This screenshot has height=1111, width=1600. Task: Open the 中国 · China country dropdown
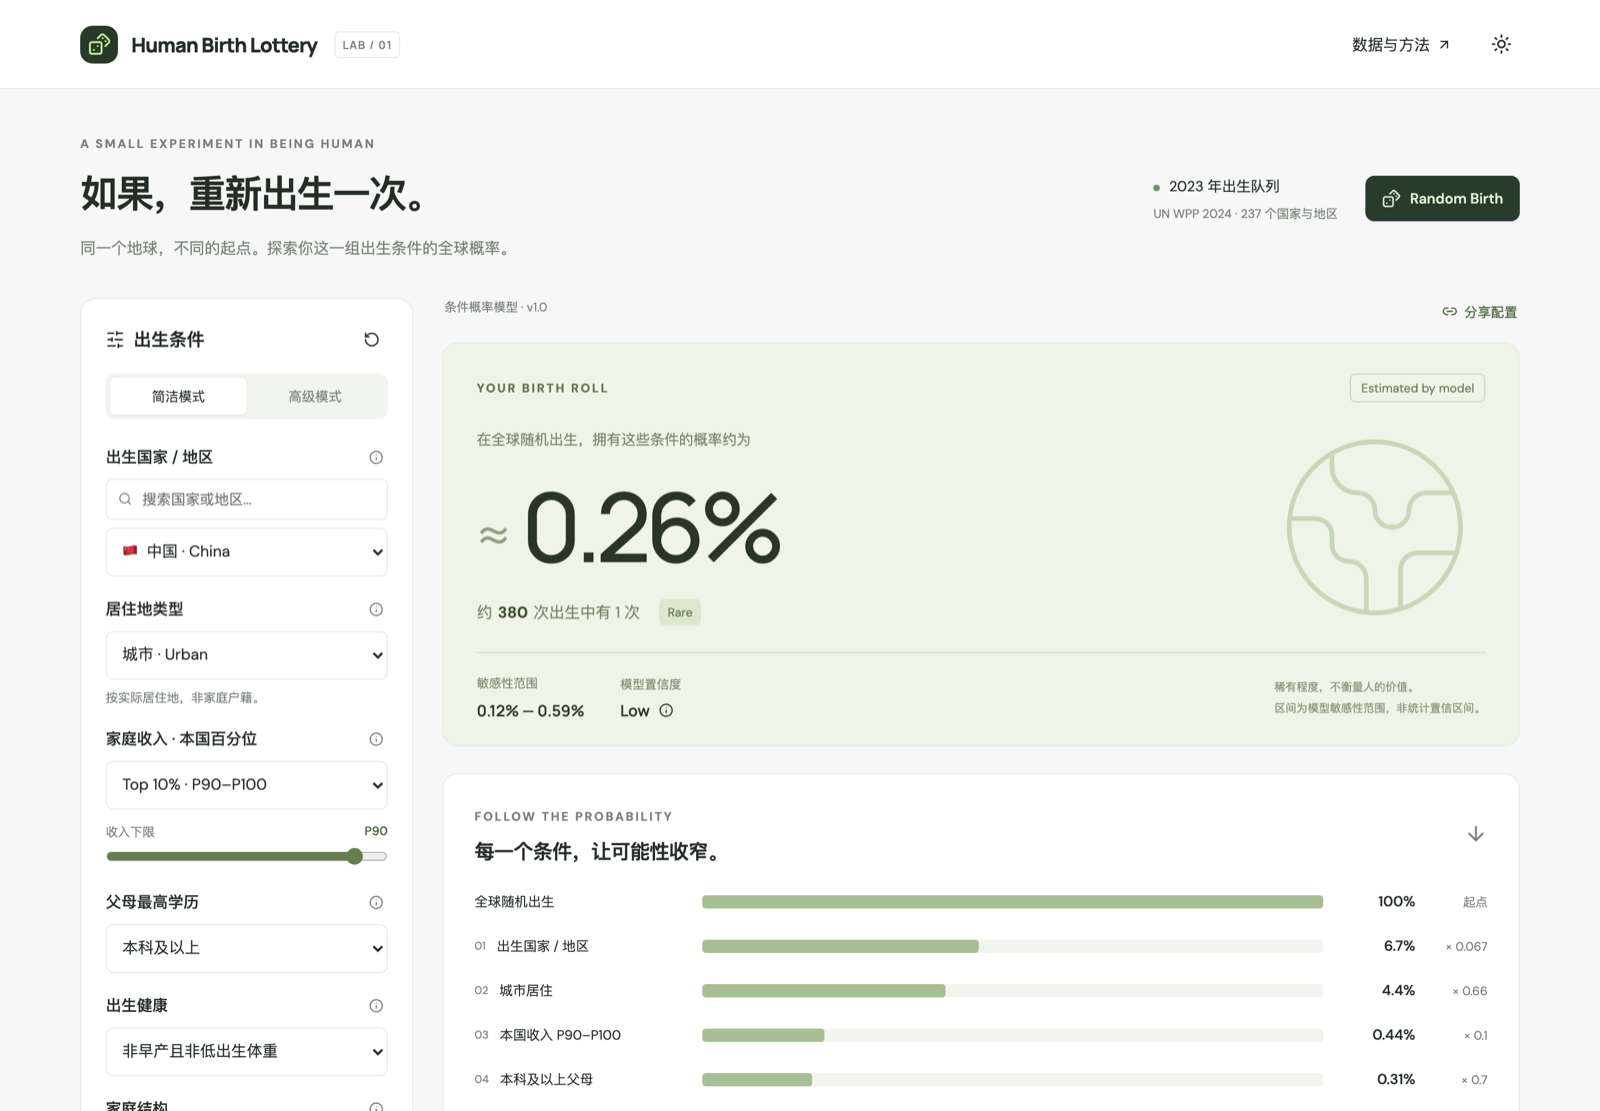pyautogui.click(x=247, y=552)
